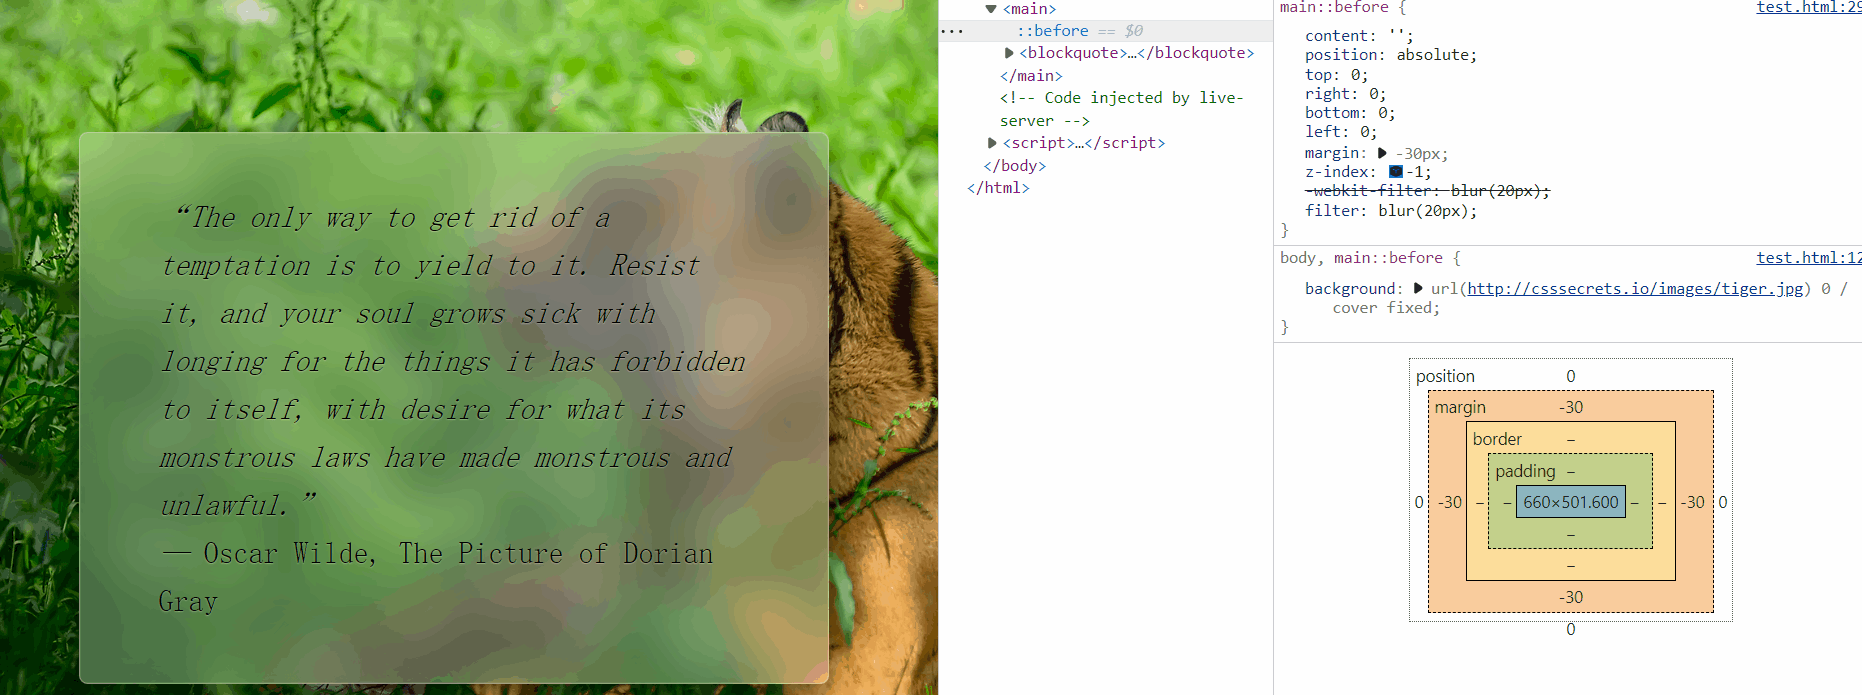1862x695 pixels.
Task: Click the struck-out -webkit-filter declaration
Action: 1427,191
